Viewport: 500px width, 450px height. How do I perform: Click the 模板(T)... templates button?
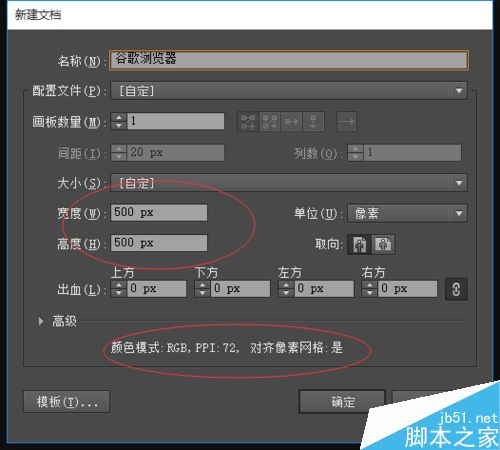pos(67,402)
